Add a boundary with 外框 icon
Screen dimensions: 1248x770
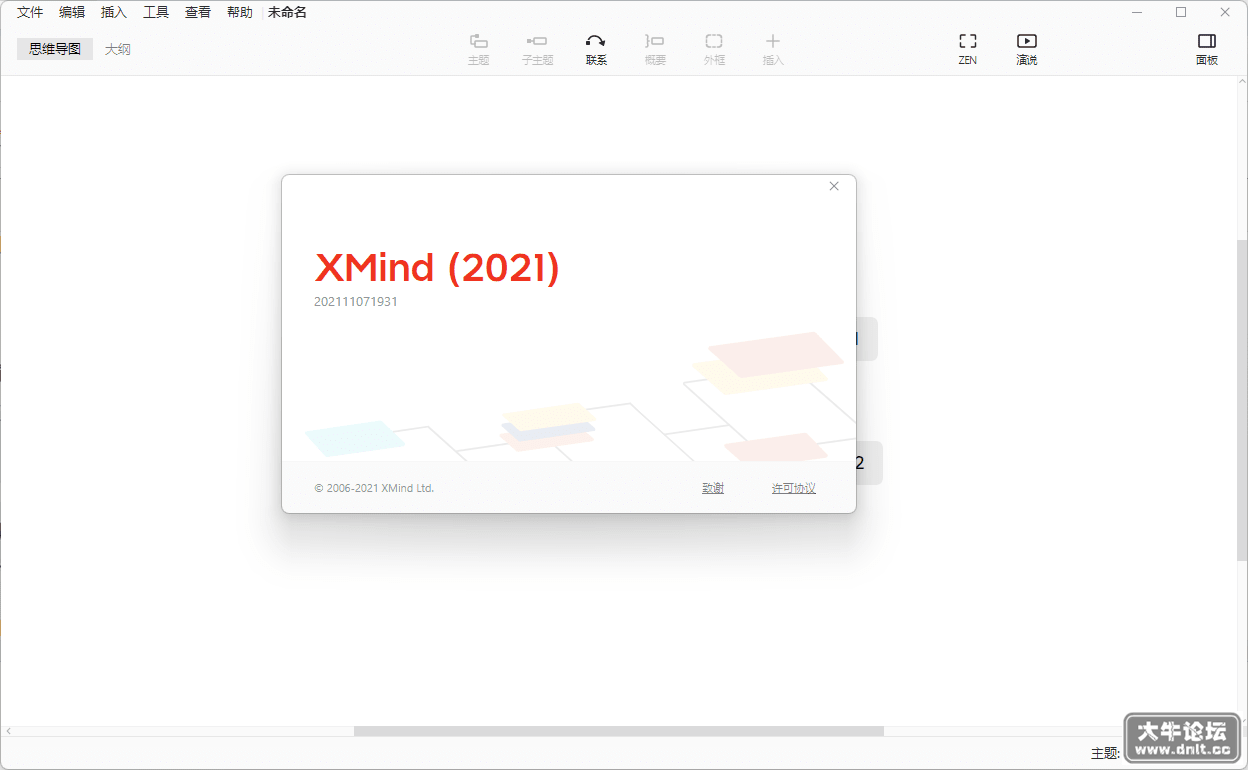[x=714, y=49]
